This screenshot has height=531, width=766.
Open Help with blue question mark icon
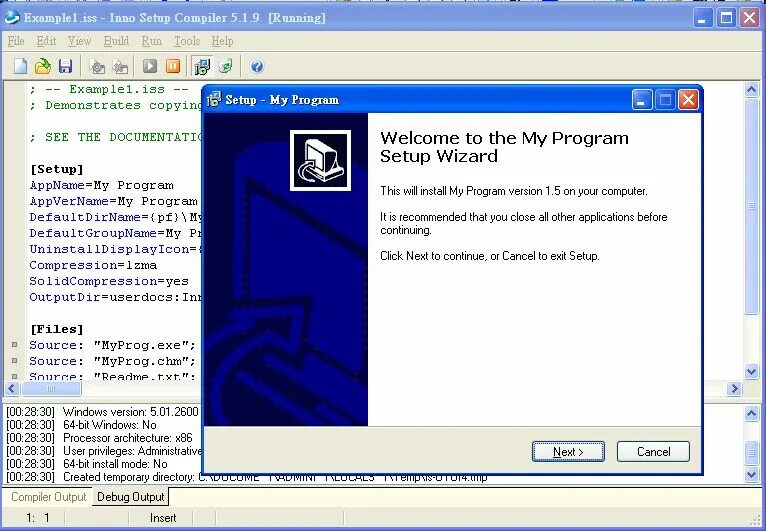tap(257, 66)
